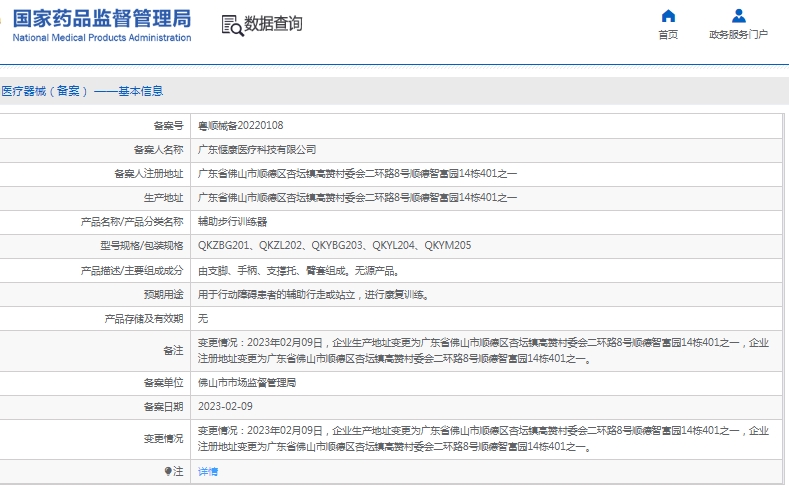Click the home icon labeled 首页
Image resolution: width=789 pixels, height=486 pixels.
[x=668, y=16]
